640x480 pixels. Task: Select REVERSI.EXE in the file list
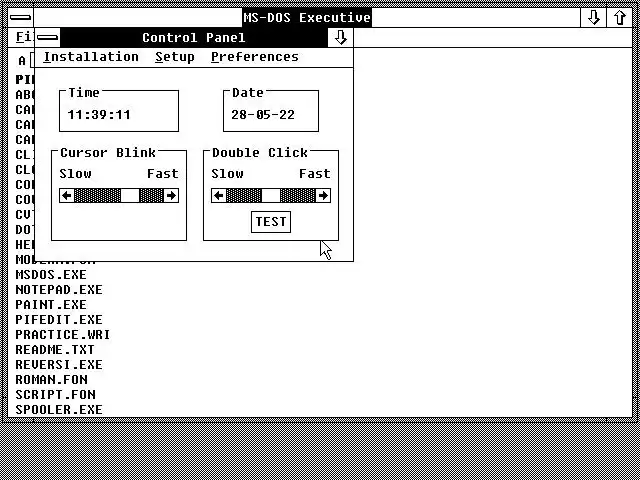tap(59, 364)
